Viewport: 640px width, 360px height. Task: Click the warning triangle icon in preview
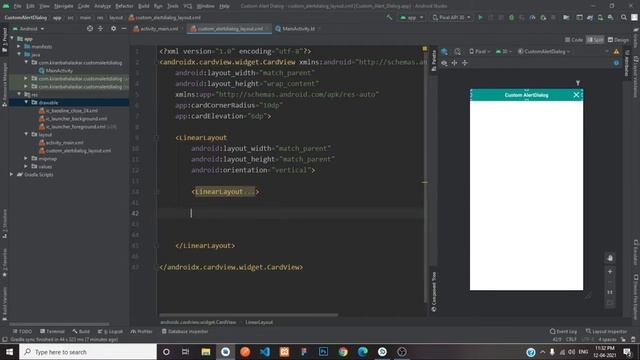click(x=616, y=51)
